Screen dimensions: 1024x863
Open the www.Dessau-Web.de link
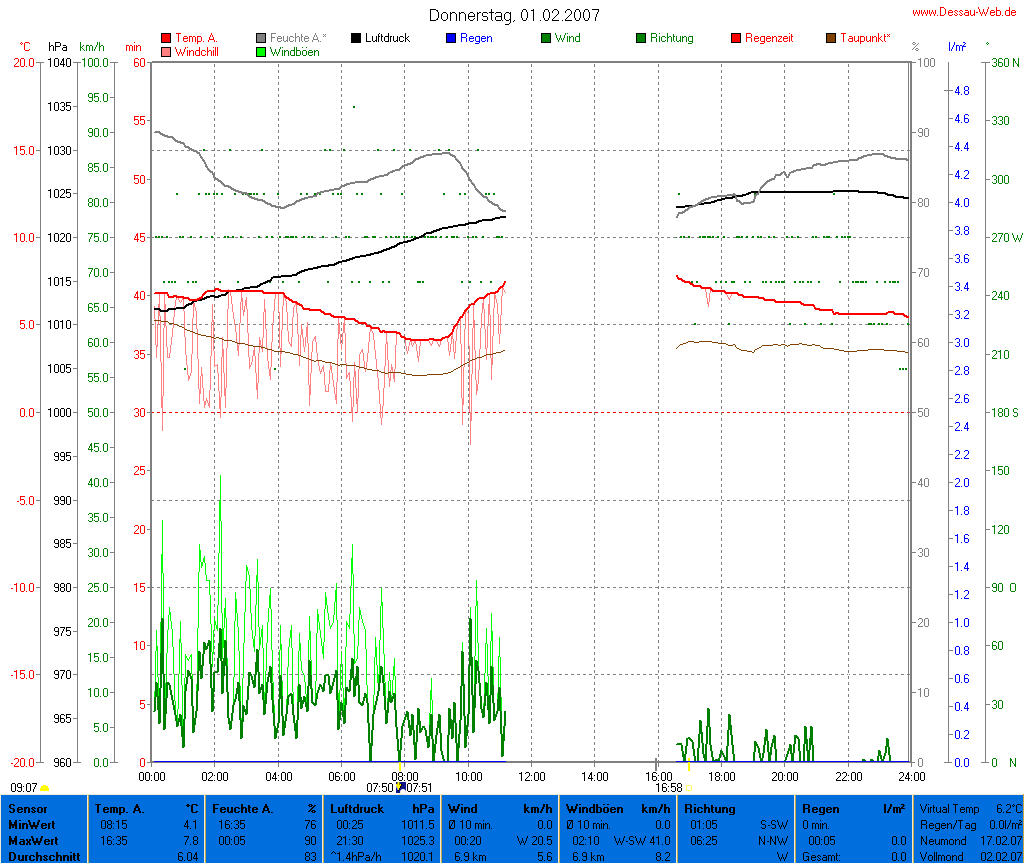[x=964, y=12]
